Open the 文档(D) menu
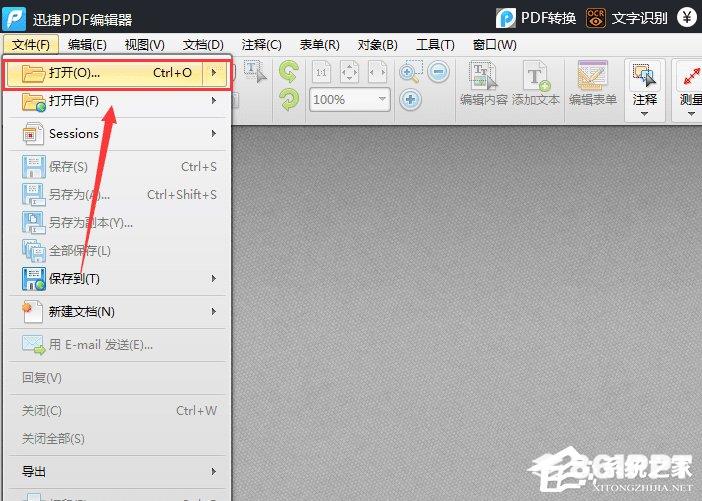This screenshot has width=702, height=501. tap(203, 44)
